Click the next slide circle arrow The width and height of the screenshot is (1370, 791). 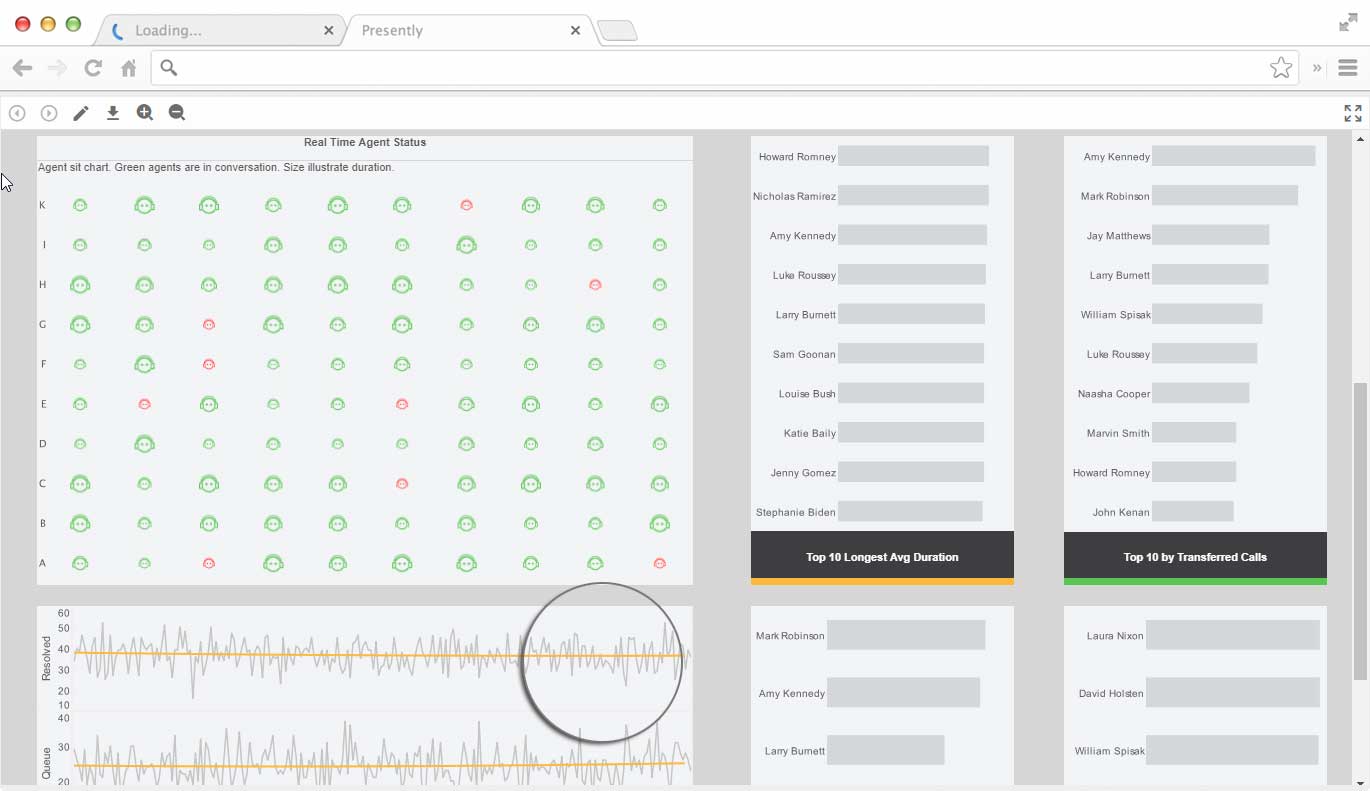(x=49, y=113)
